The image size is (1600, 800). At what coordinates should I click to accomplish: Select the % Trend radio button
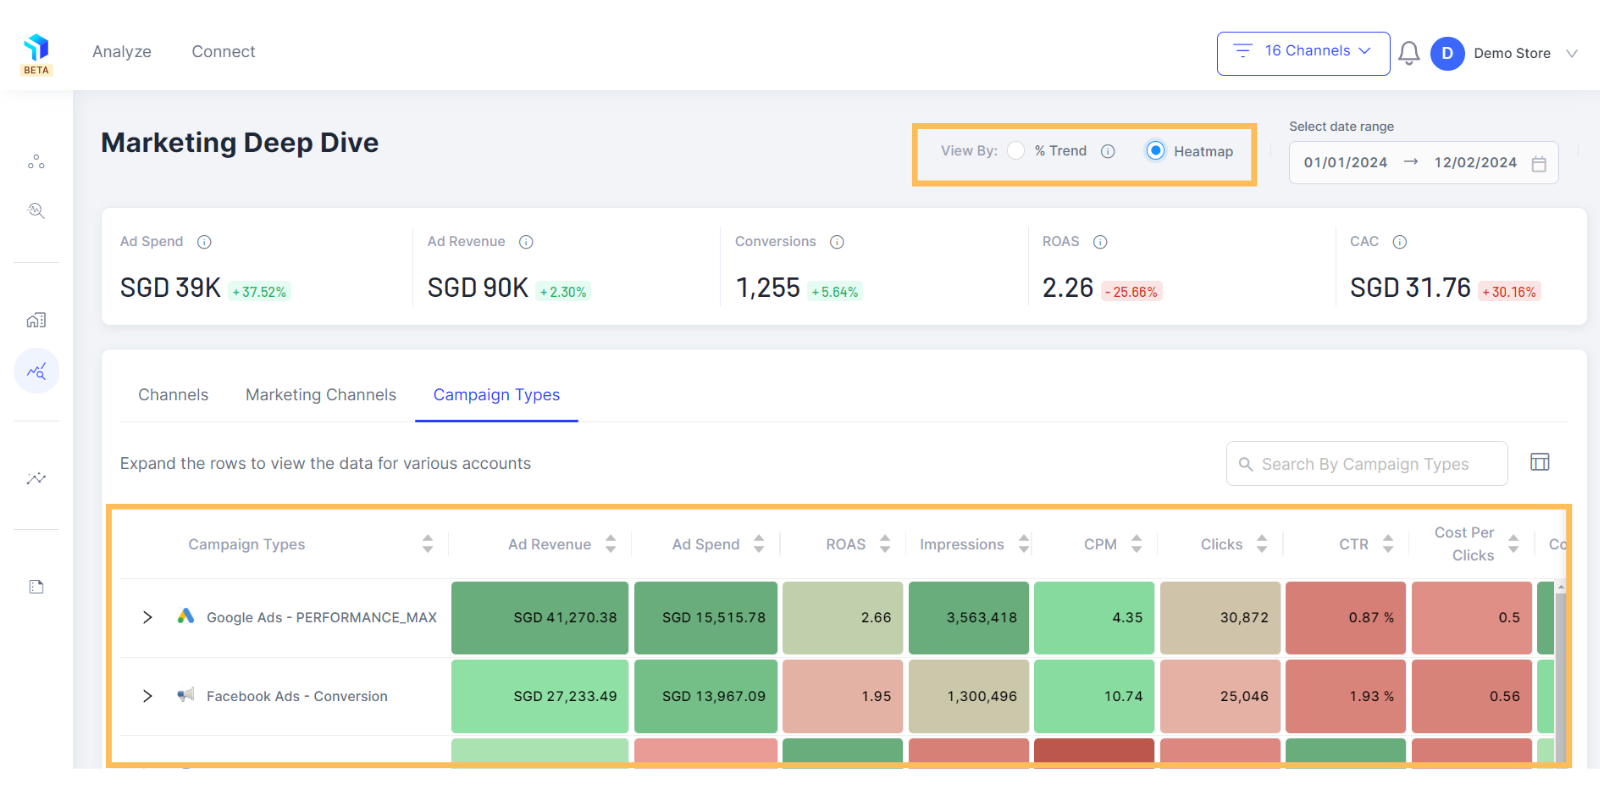pos(1016,151)
